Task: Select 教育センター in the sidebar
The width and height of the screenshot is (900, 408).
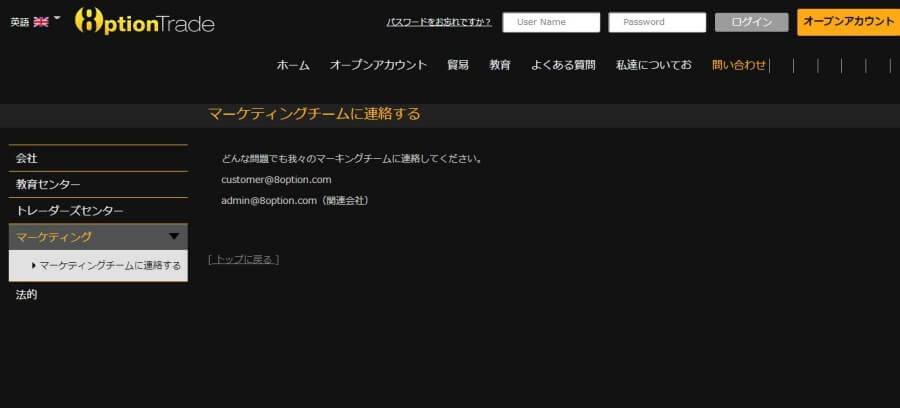Action: (98, 185)
